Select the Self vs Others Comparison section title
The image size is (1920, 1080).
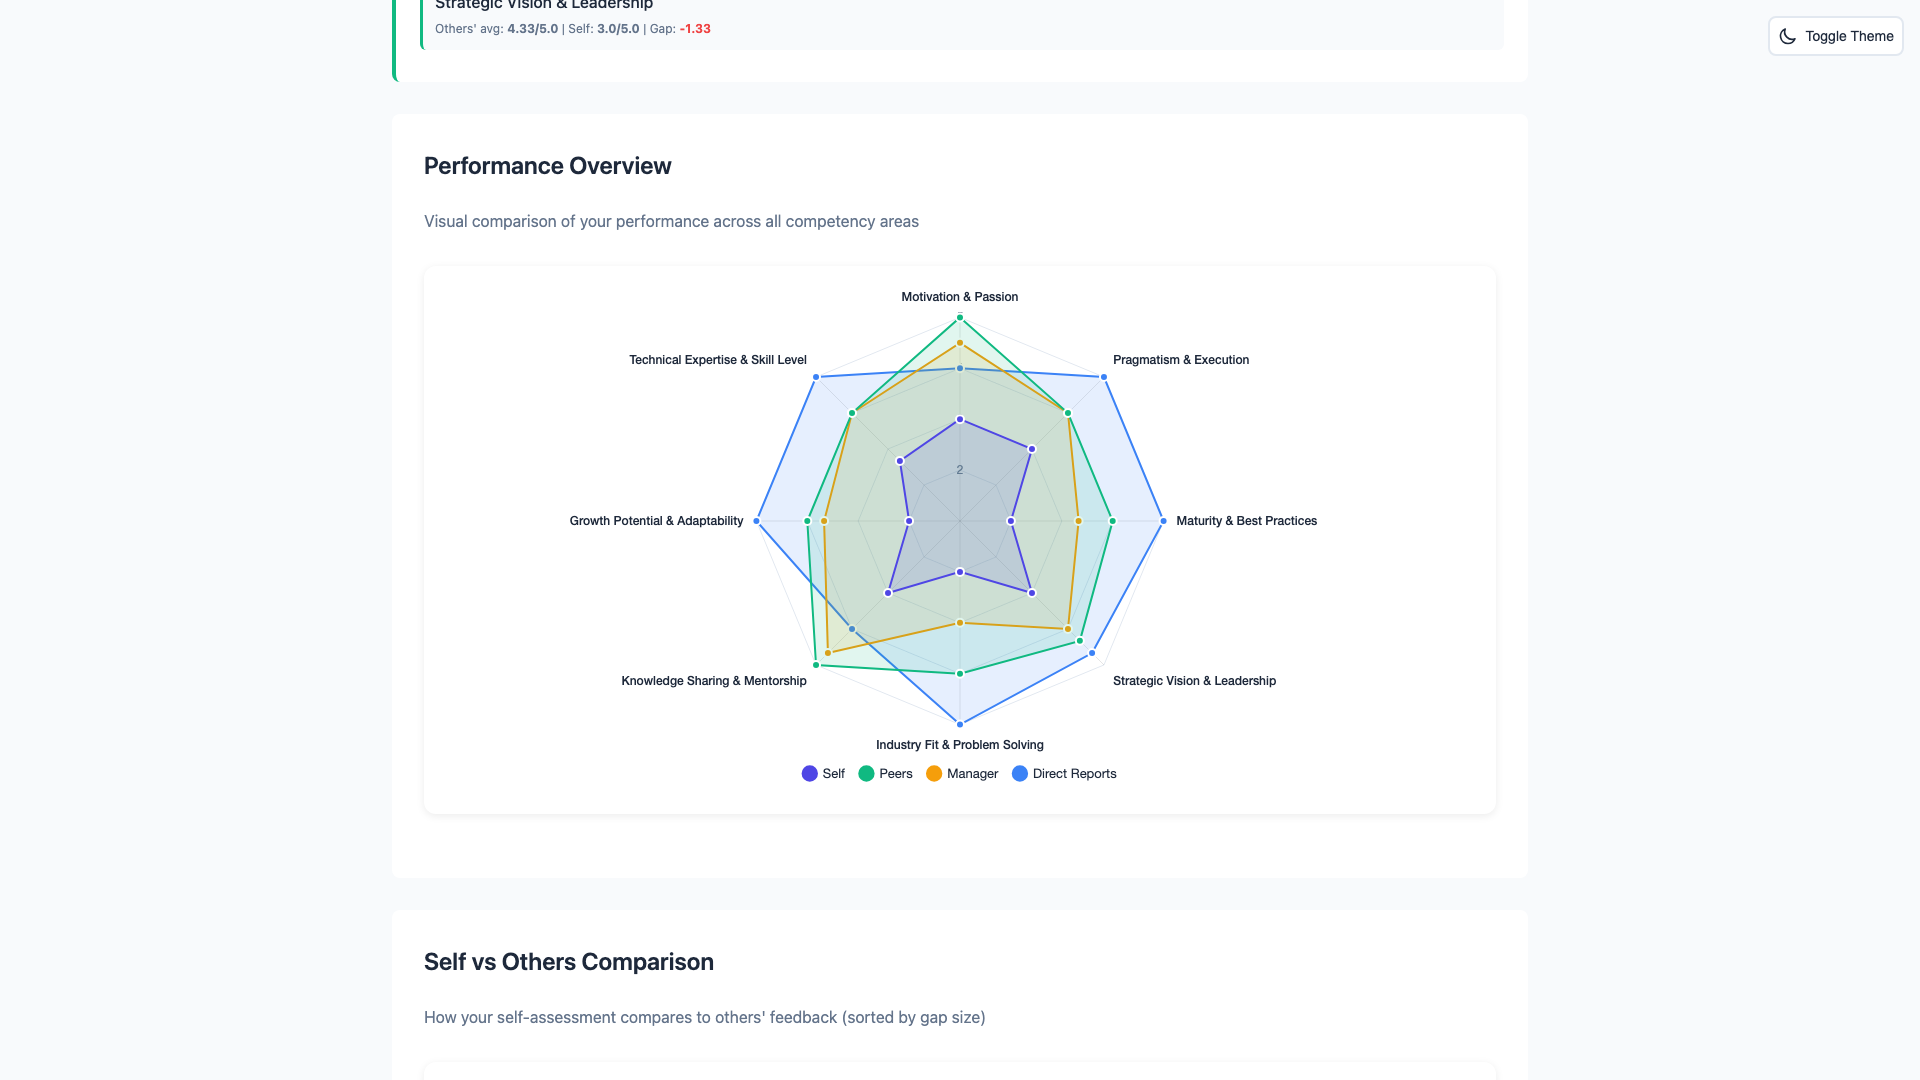click(568, 961)
